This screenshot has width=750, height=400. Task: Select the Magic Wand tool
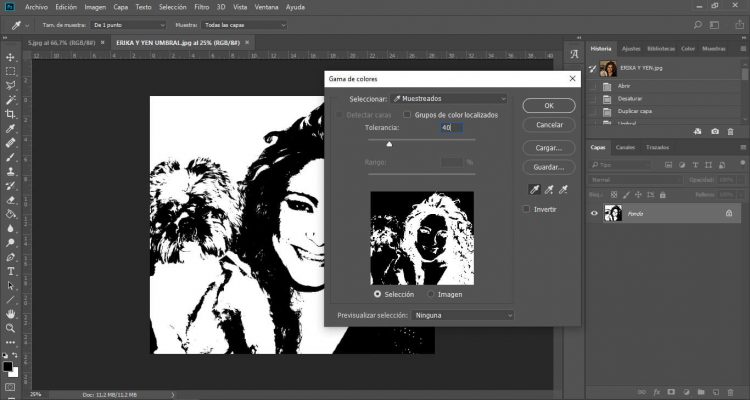coord(10,100)
